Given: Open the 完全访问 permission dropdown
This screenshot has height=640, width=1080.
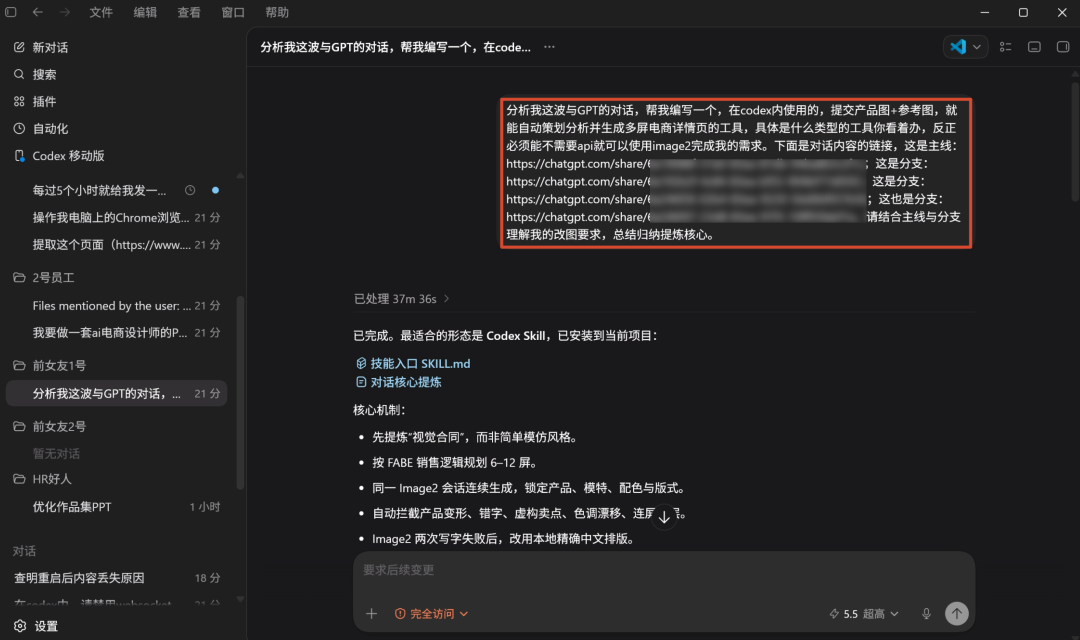Looking at the screenshot, I should [432, 614].
